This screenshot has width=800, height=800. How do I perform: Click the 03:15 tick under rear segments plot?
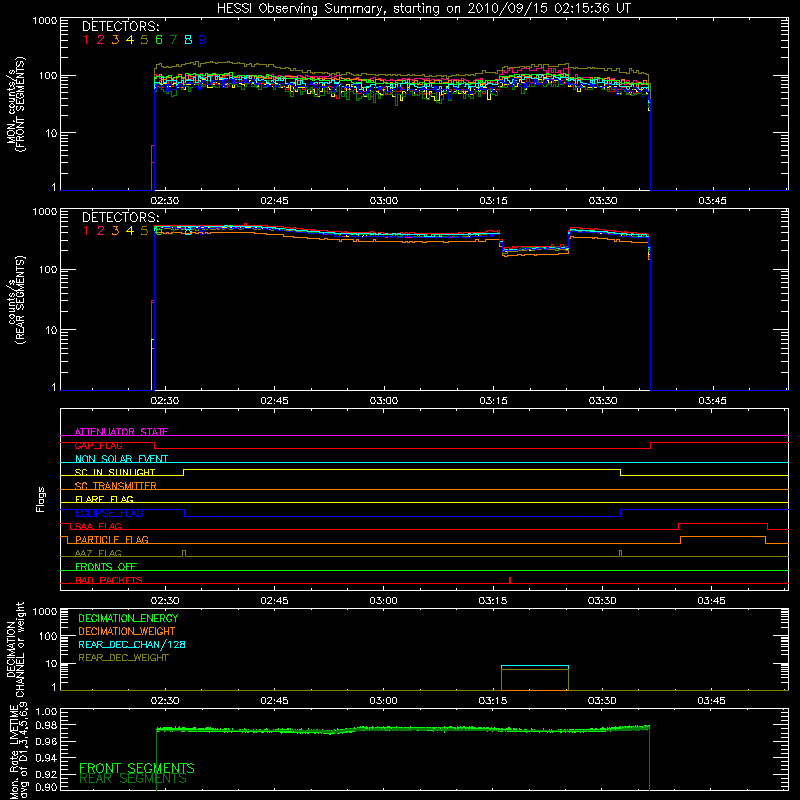click(x=493, y=401)
